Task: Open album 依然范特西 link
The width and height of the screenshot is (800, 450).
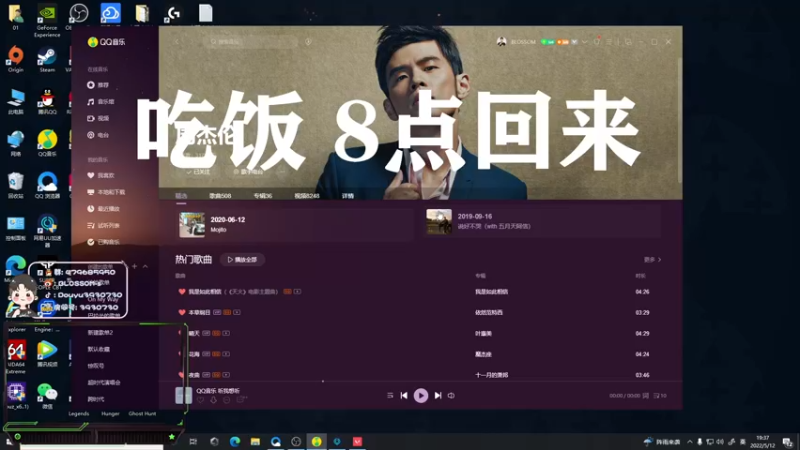Action: 489,312
